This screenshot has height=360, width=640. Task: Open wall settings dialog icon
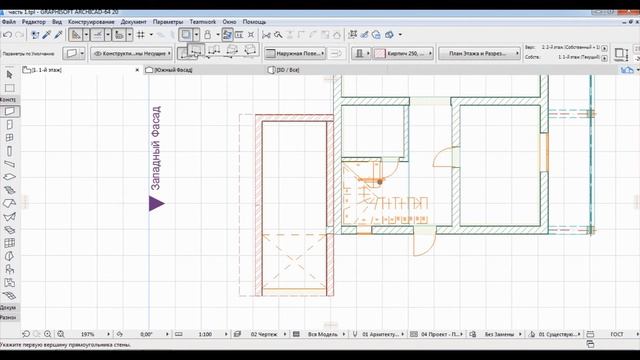[71, 53]
